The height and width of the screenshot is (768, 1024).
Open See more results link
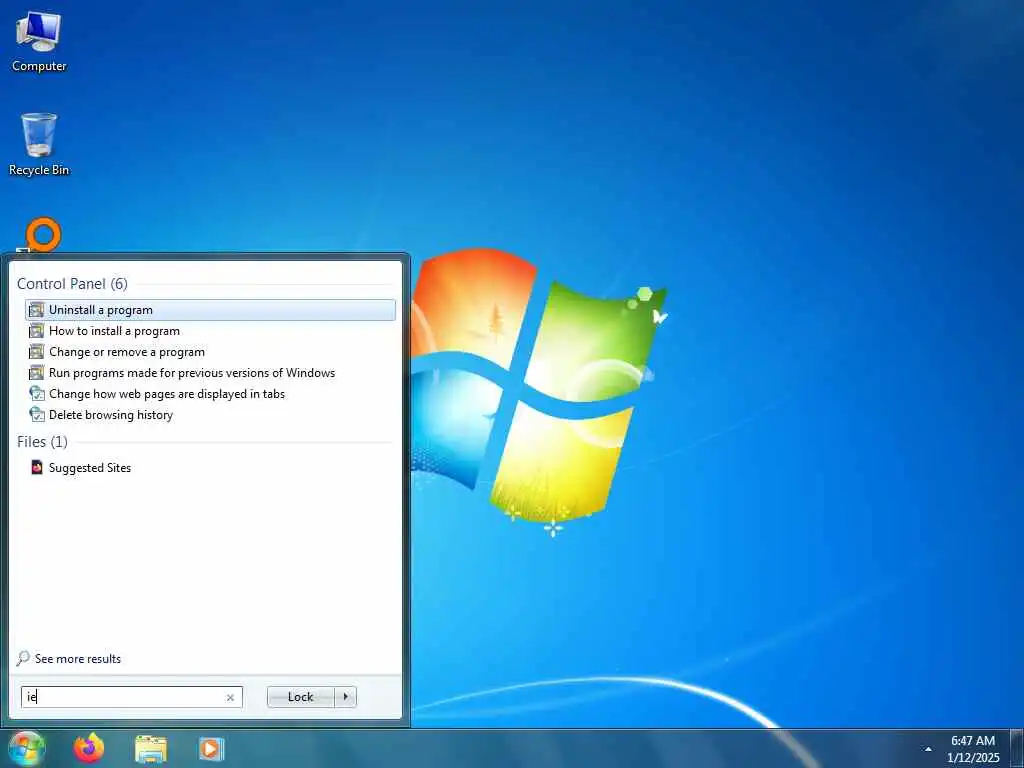78,659
